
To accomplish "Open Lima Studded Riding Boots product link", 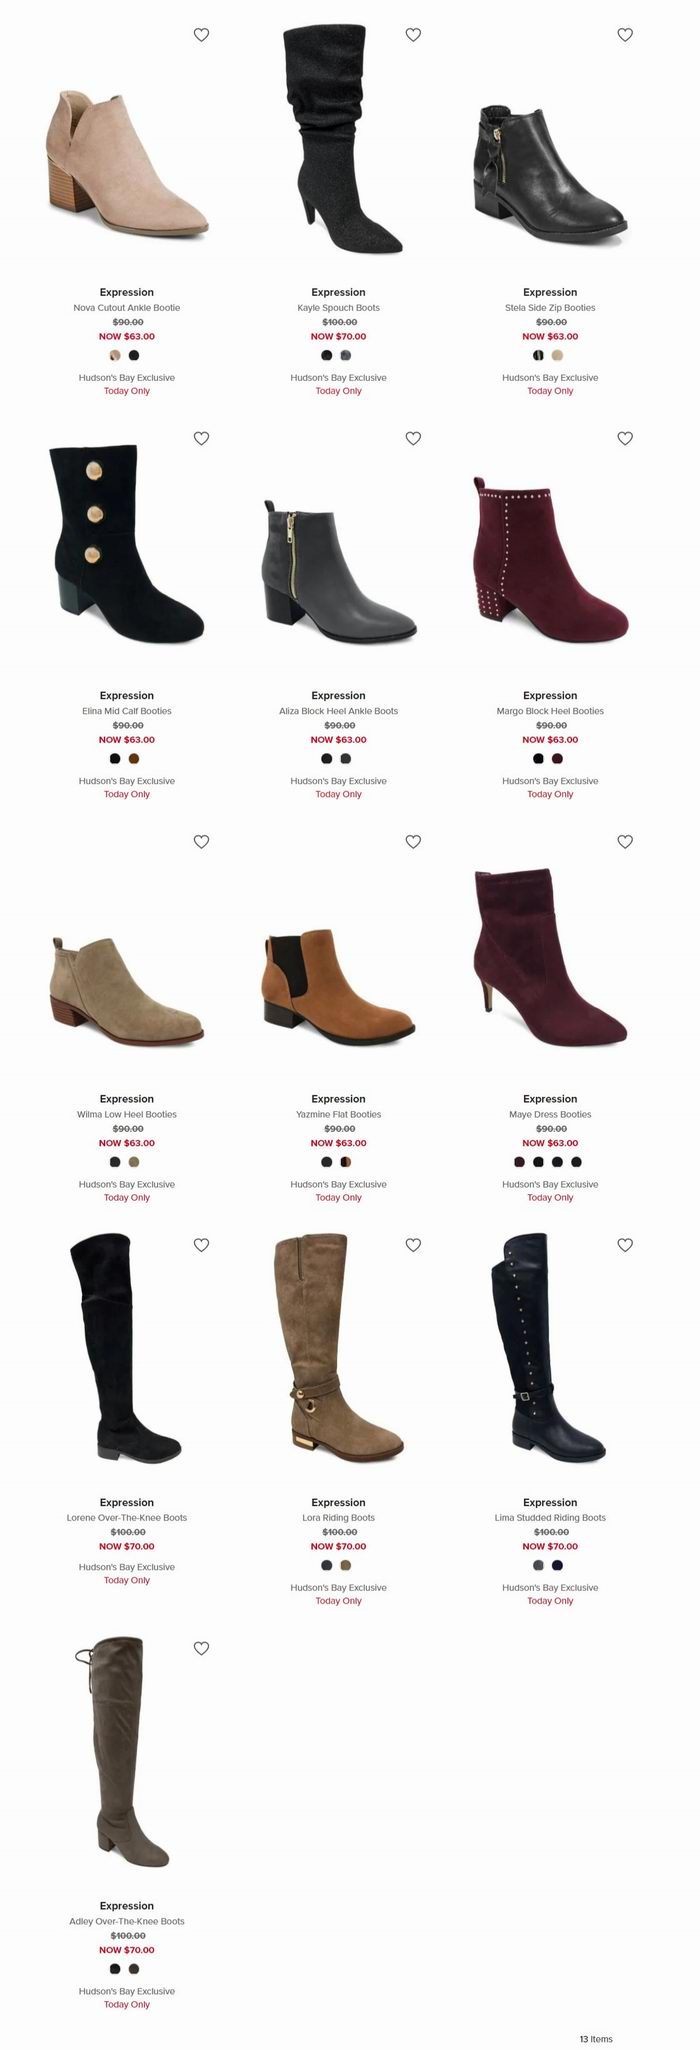I will (x=550, y=1518).
